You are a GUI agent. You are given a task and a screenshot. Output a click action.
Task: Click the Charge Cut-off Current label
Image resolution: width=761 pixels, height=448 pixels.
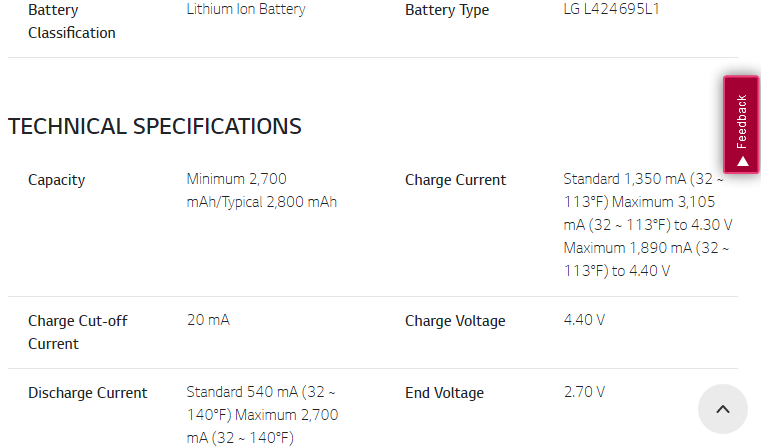(78, 332)
